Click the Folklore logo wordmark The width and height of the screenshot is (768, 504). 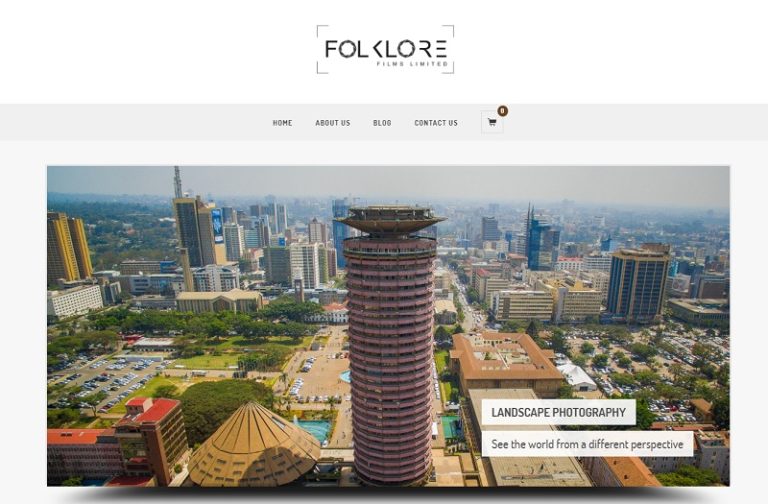385,49
